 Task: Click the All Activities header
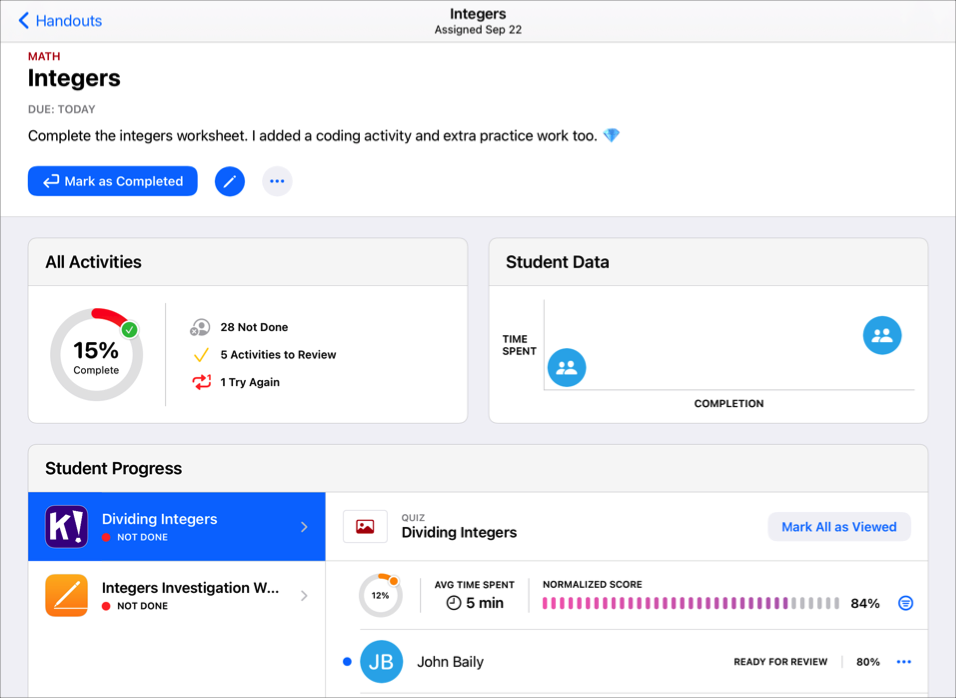click(93, 262)
